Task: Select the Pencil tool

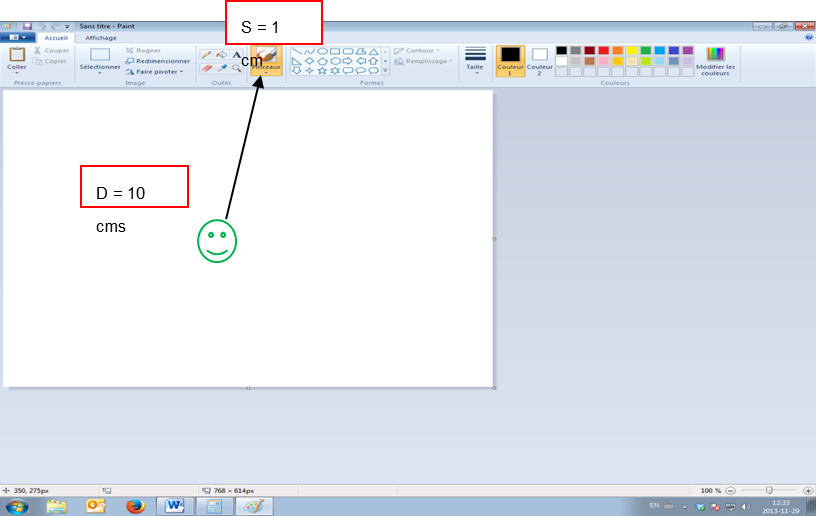Action: click(206, 55)
